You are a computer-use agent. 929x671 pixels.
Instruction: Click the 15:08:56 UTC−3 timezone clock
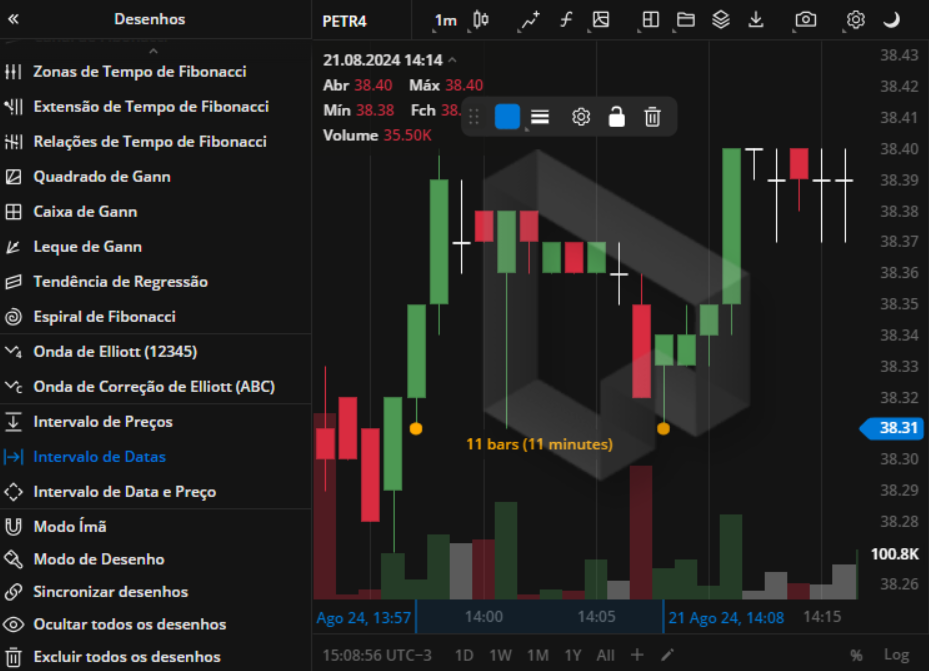click(377, 656)
